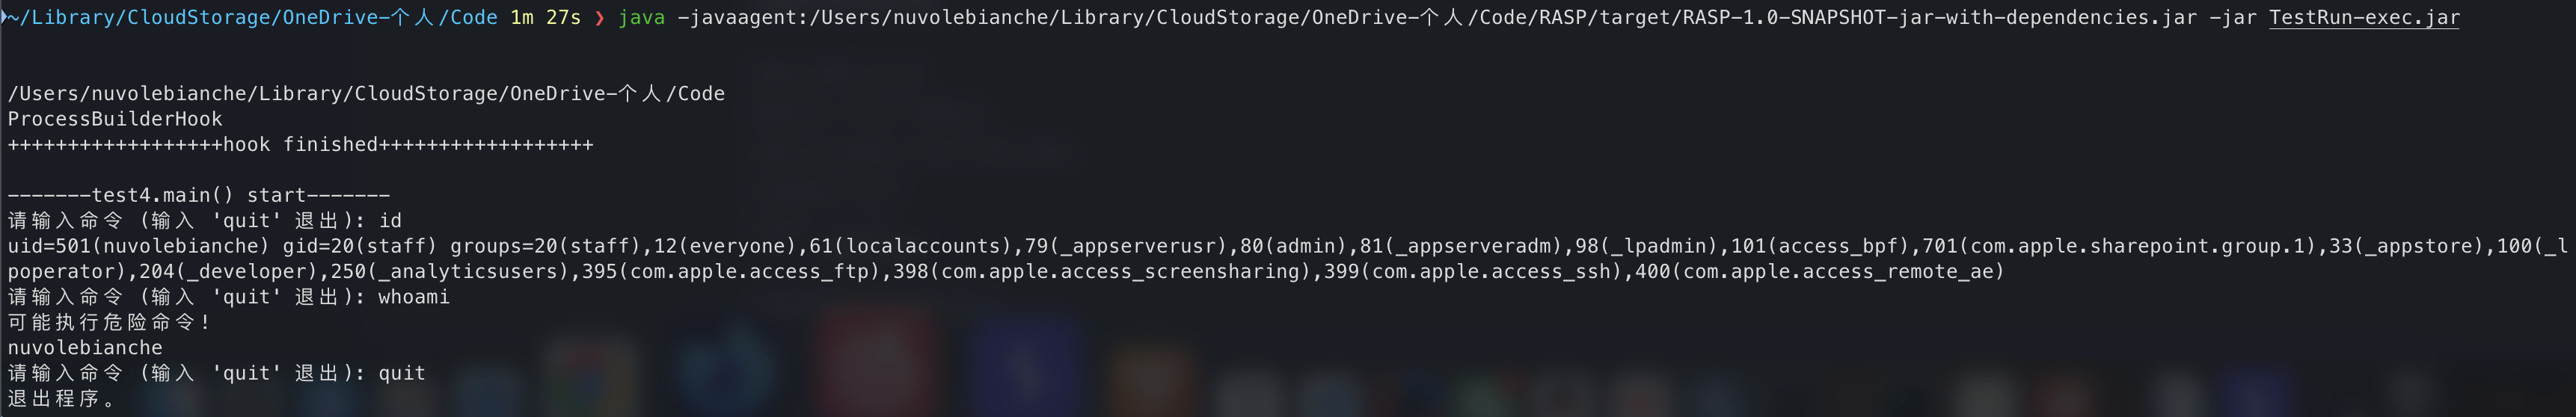Click the green java command word
Image resolution: width=2576 pixels, height=417 pixels.
642,17
